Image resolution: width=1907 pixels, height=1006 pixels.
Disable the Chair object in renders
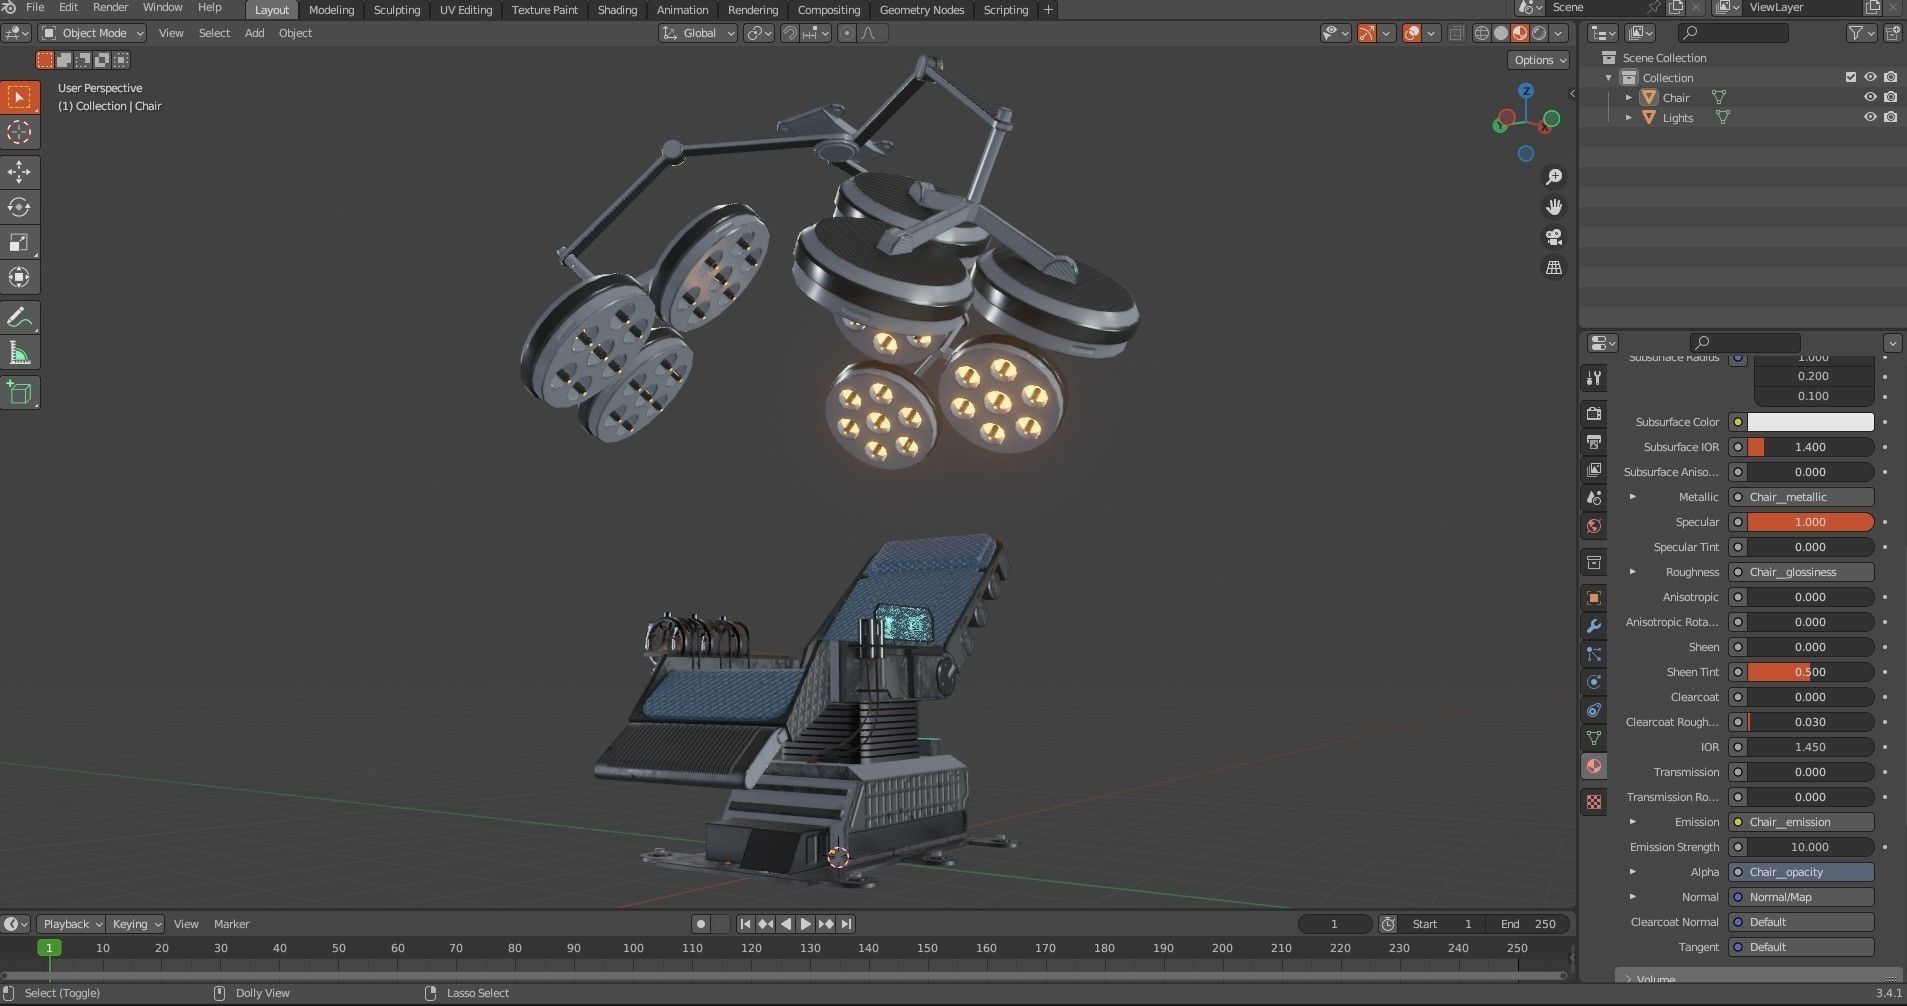[x=1890, y=98]
